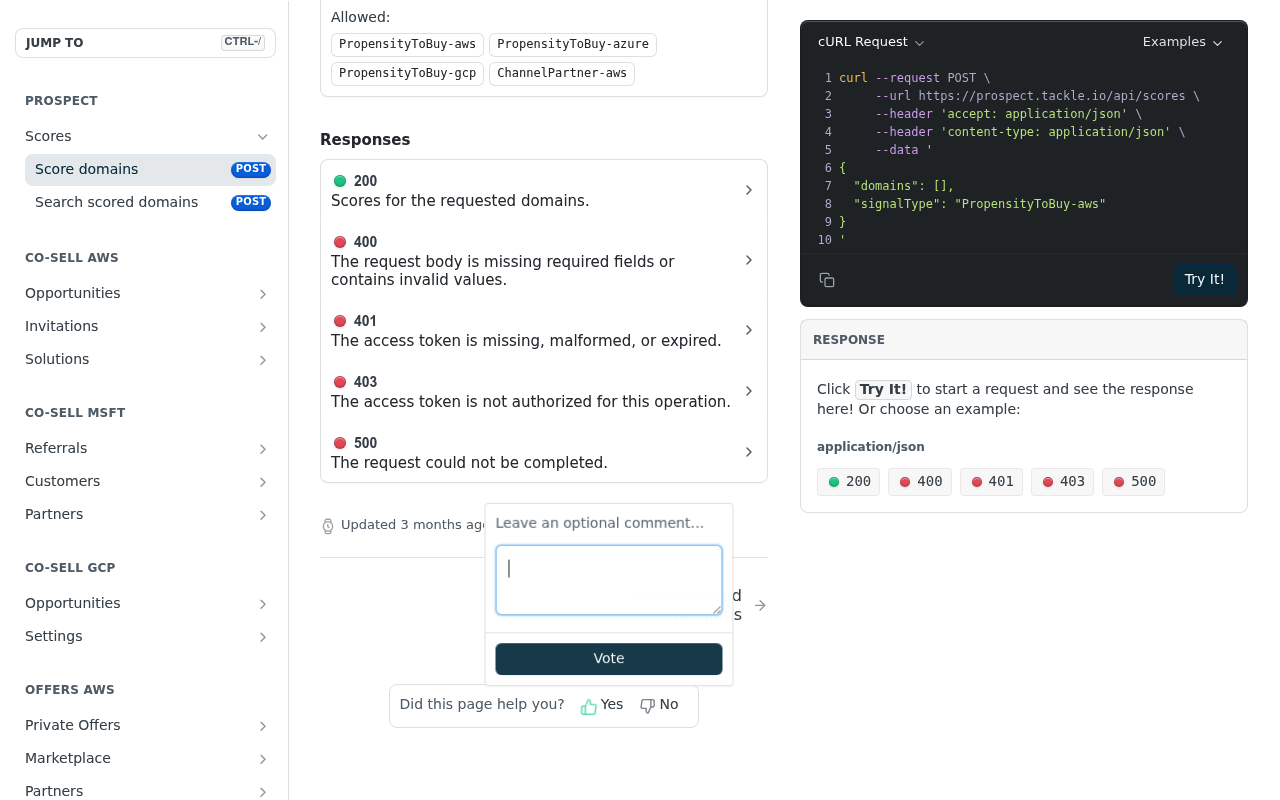Click the CTRL-/ shortcut badge
1280x800 pixels.
pos(243,42)
